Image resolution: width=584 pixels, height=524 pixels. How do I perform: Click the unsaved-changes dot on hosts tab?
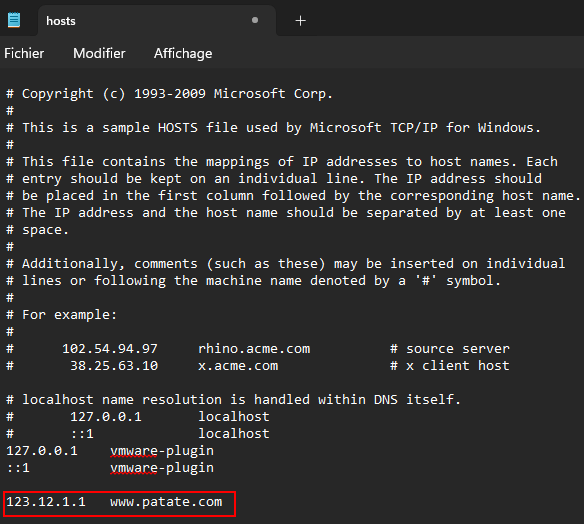click(x=255, y=20)
